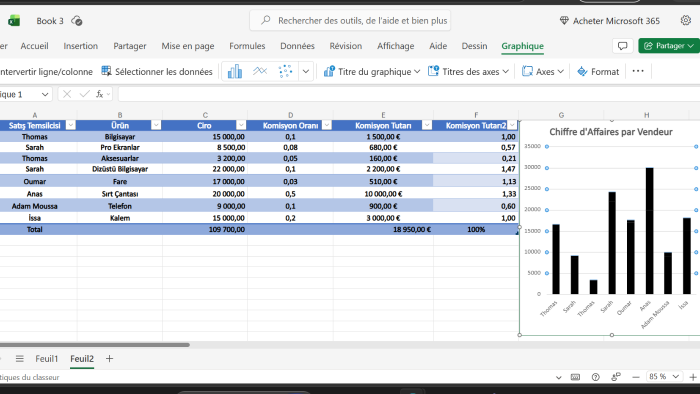Click the keyboard icon in status bar
This screenshot has height=394, width=700.
pyautogui.click(x=575, y=377)
